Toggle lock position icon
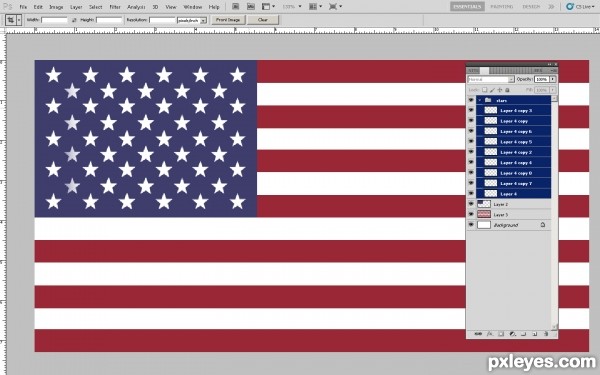 (500, 90)
